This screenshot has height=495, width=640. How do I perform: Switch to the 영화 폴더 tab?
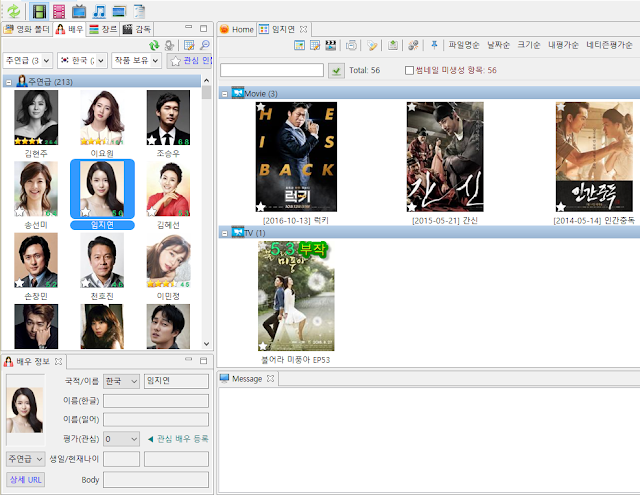tap(27, 29)
